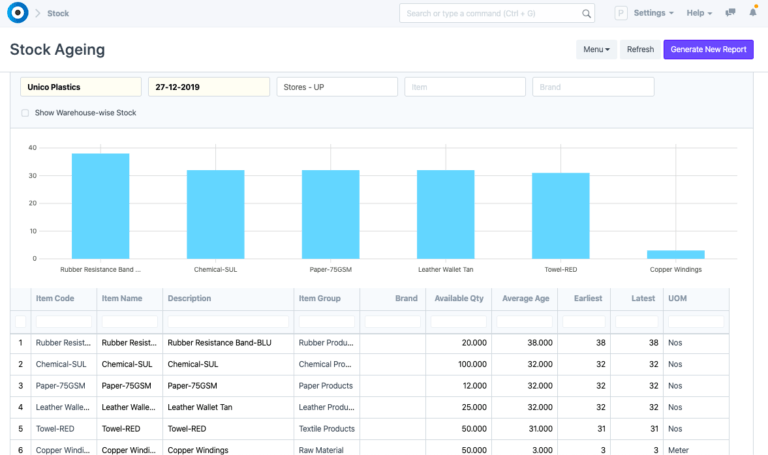Click the Rubber Resistance Band chart bar
The width and height of the screenshot is (768, 455).
click(100, 206)
